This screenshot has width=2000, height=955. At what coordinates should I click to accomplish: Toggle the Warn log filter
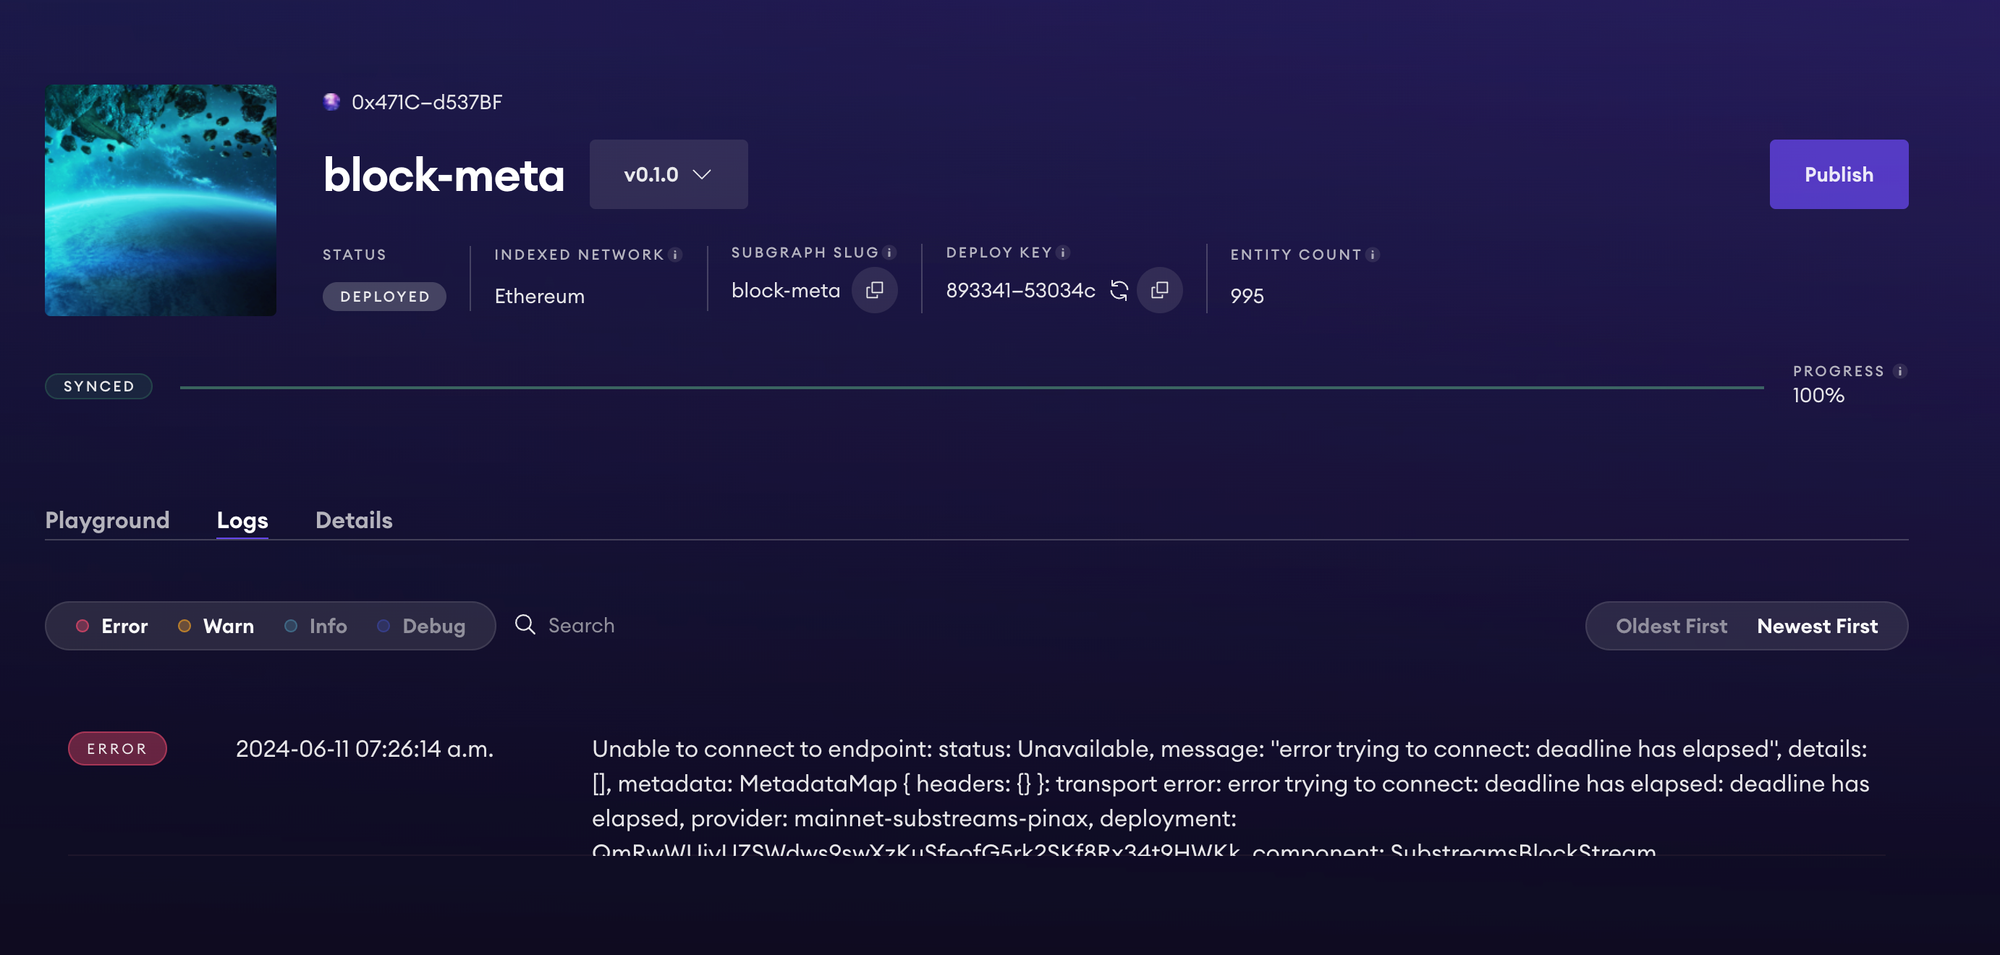216,626
